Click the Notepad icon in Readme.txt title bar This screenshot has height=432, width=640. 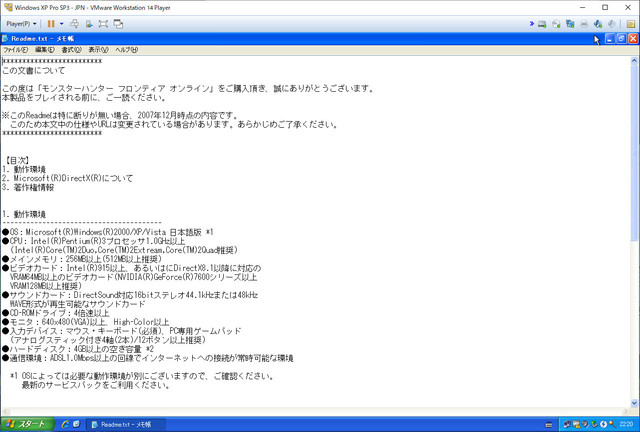pos(5,38)
